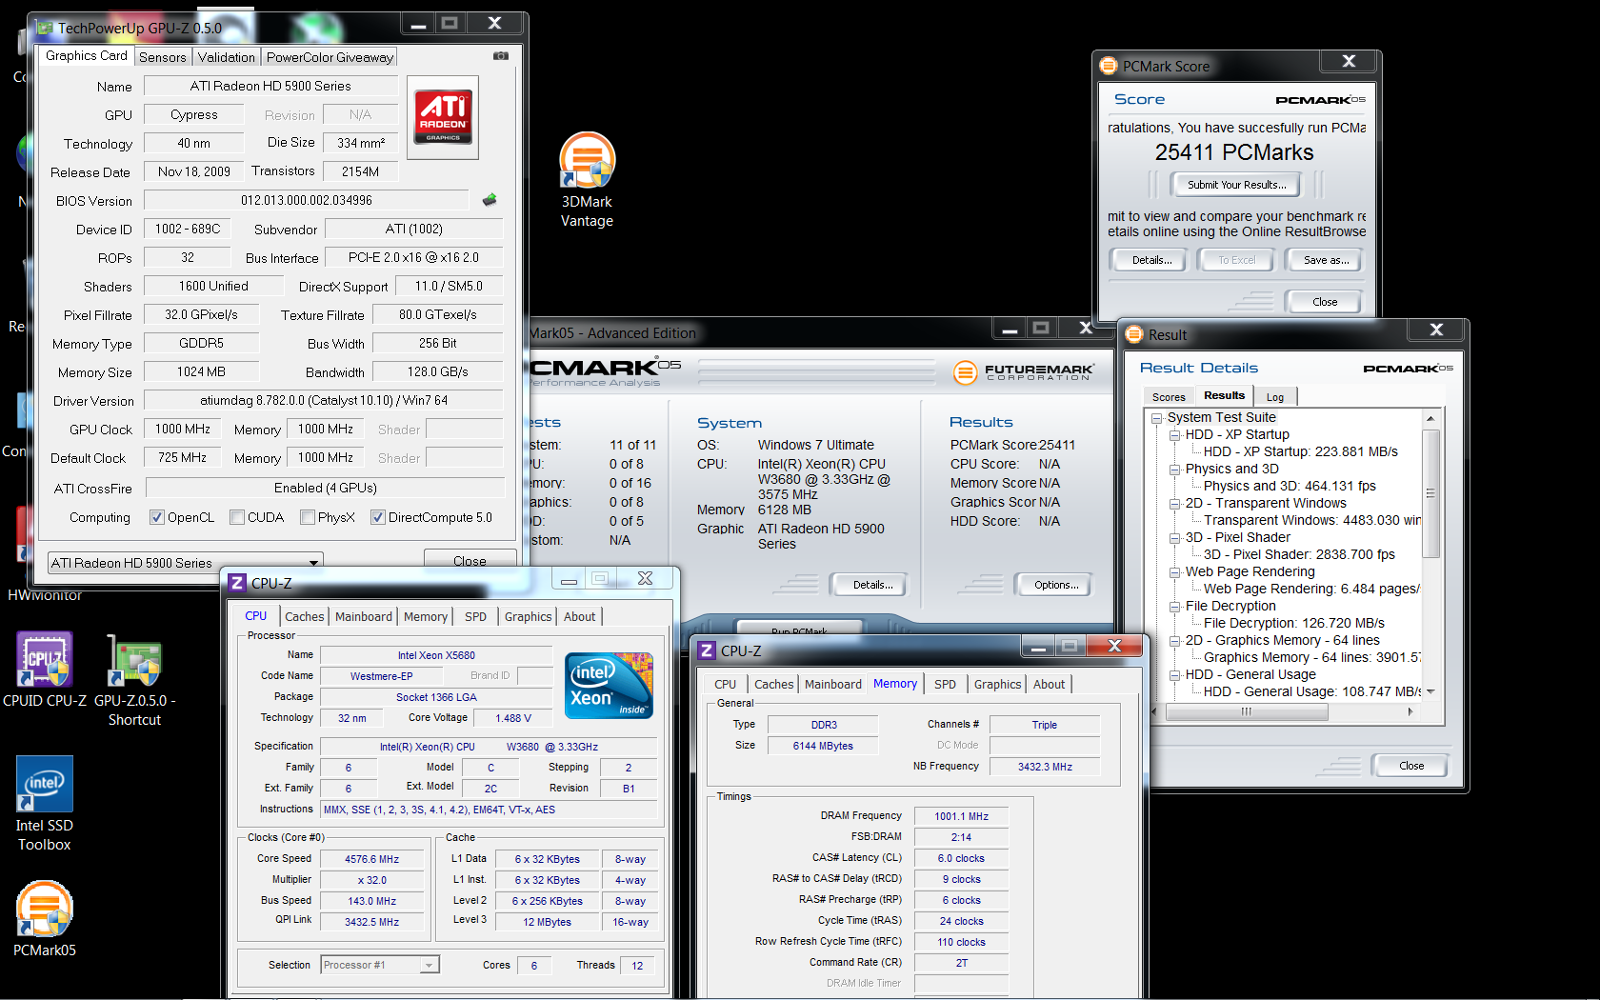The width and height of the screenshot is (1600, 1000).
Task: Click Options button in PCMark05 window
Action: click(x=1056, y=585)
